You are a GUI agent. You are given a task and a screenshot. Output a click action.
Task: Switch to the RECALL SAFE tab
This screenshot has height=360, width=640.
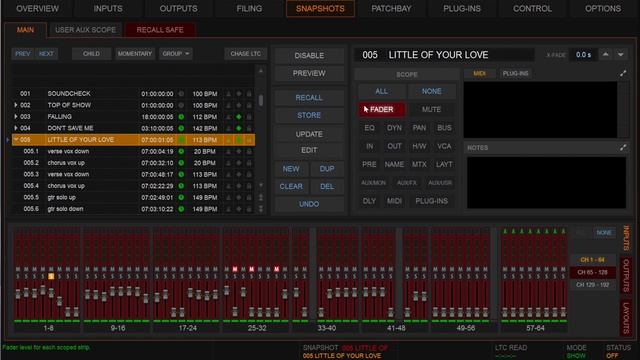point(160,30)
